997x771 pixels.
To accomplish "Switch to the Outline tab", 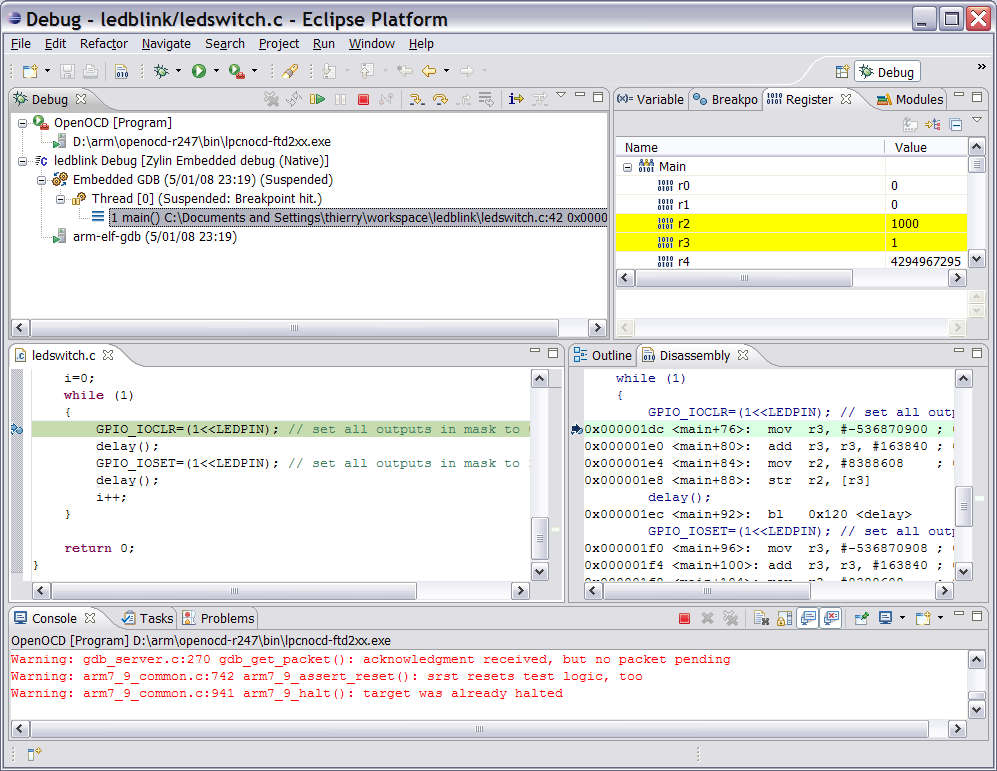I will (x=602, y=355).
